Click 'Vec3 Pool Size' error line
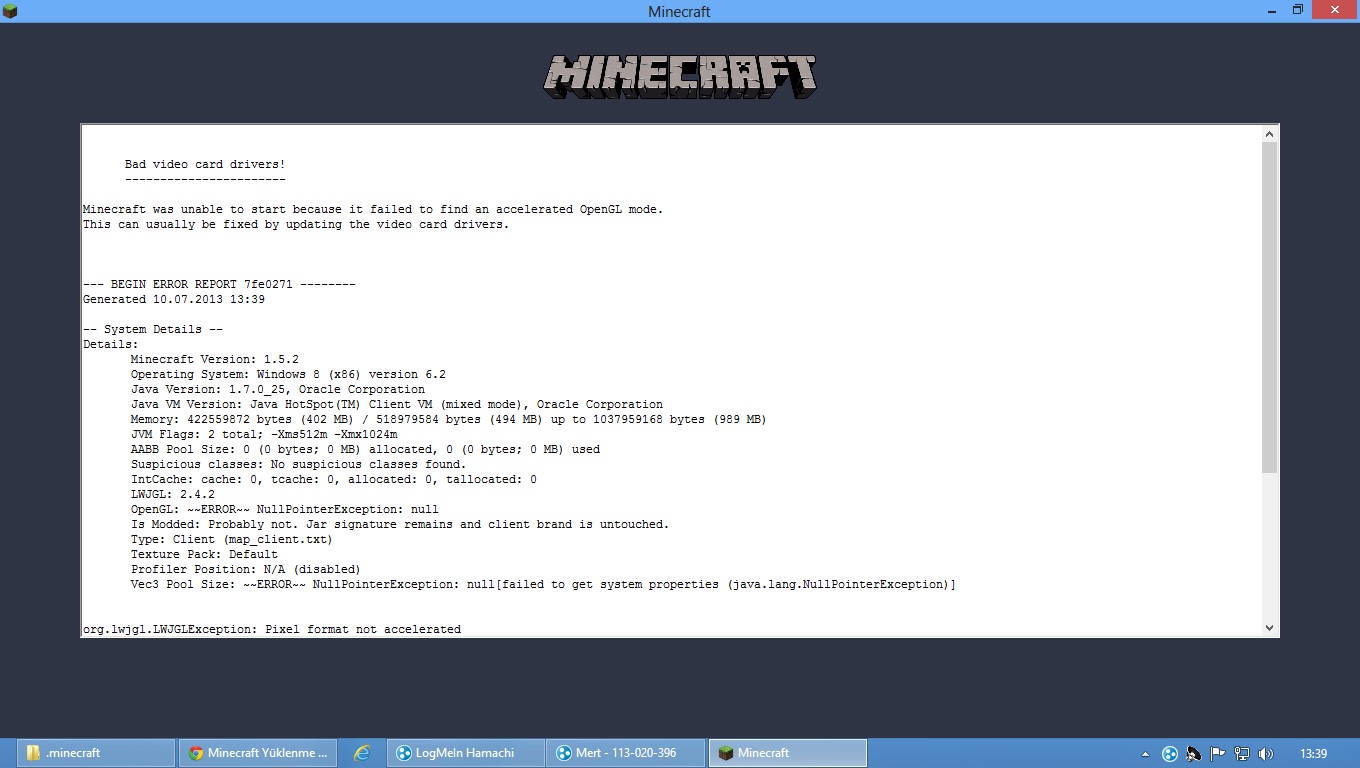Screen dimensions: 1360x768 coord(543,584)
